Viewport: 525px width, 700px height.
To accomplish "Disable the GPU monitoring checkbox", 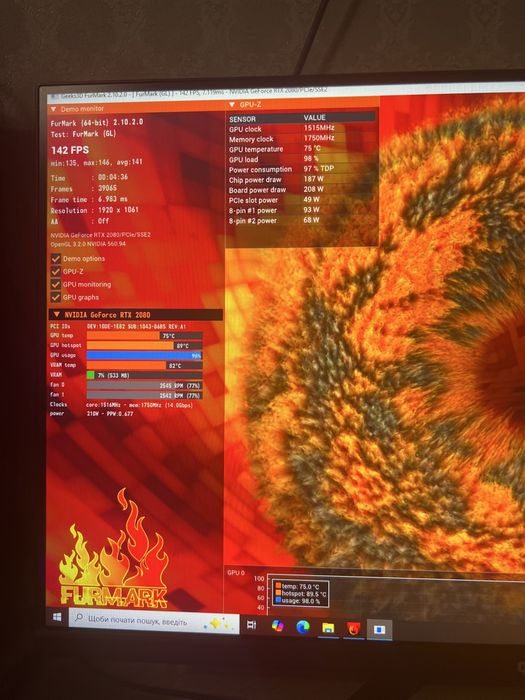I will pyautogui.click(x=55, y=284).
